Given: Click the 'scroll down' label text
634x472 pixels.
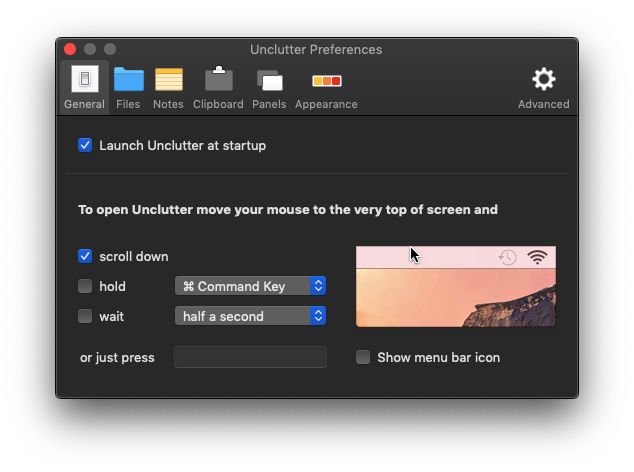Looking at the screenshot, I should [134, 256].
